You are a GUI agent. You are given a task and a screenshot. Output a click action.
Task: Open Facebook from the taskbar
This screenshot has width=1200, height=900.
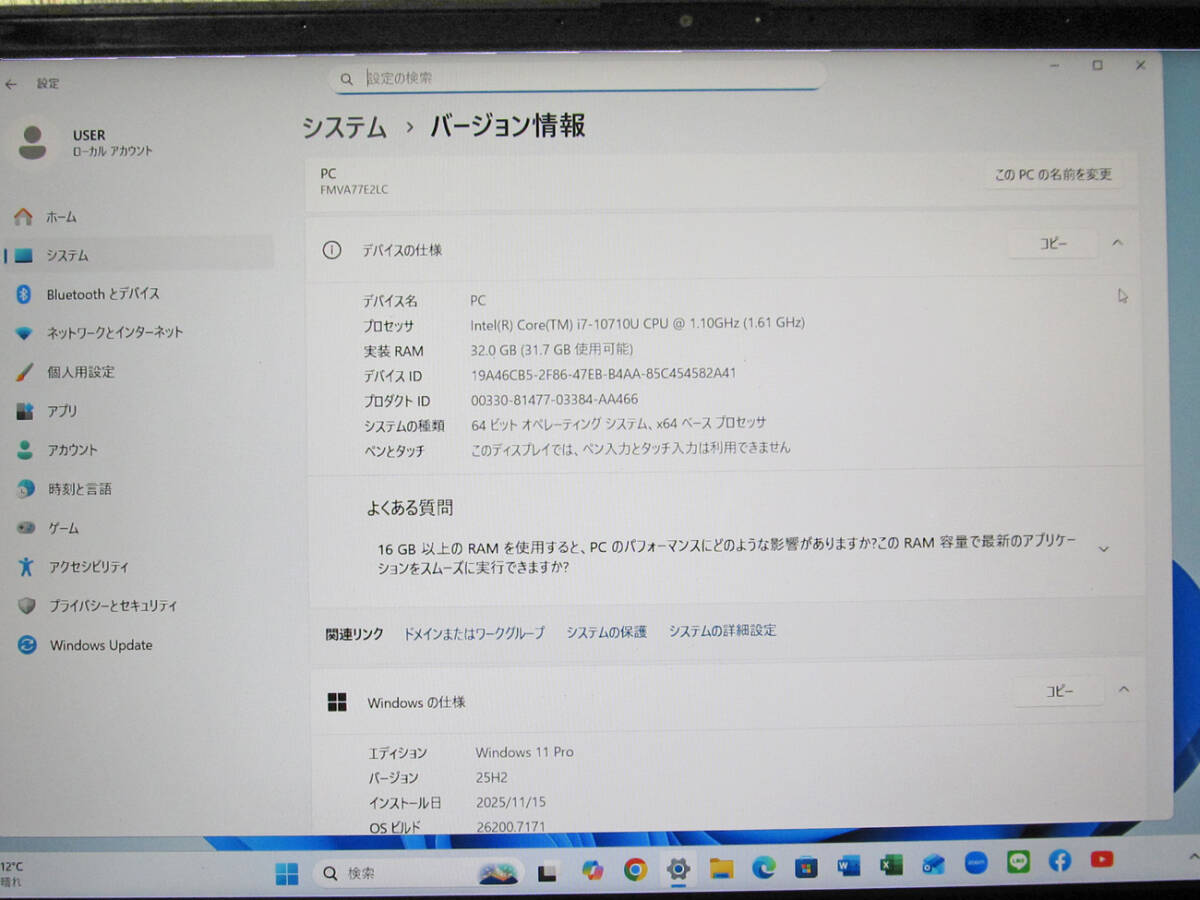[1060, 860]
